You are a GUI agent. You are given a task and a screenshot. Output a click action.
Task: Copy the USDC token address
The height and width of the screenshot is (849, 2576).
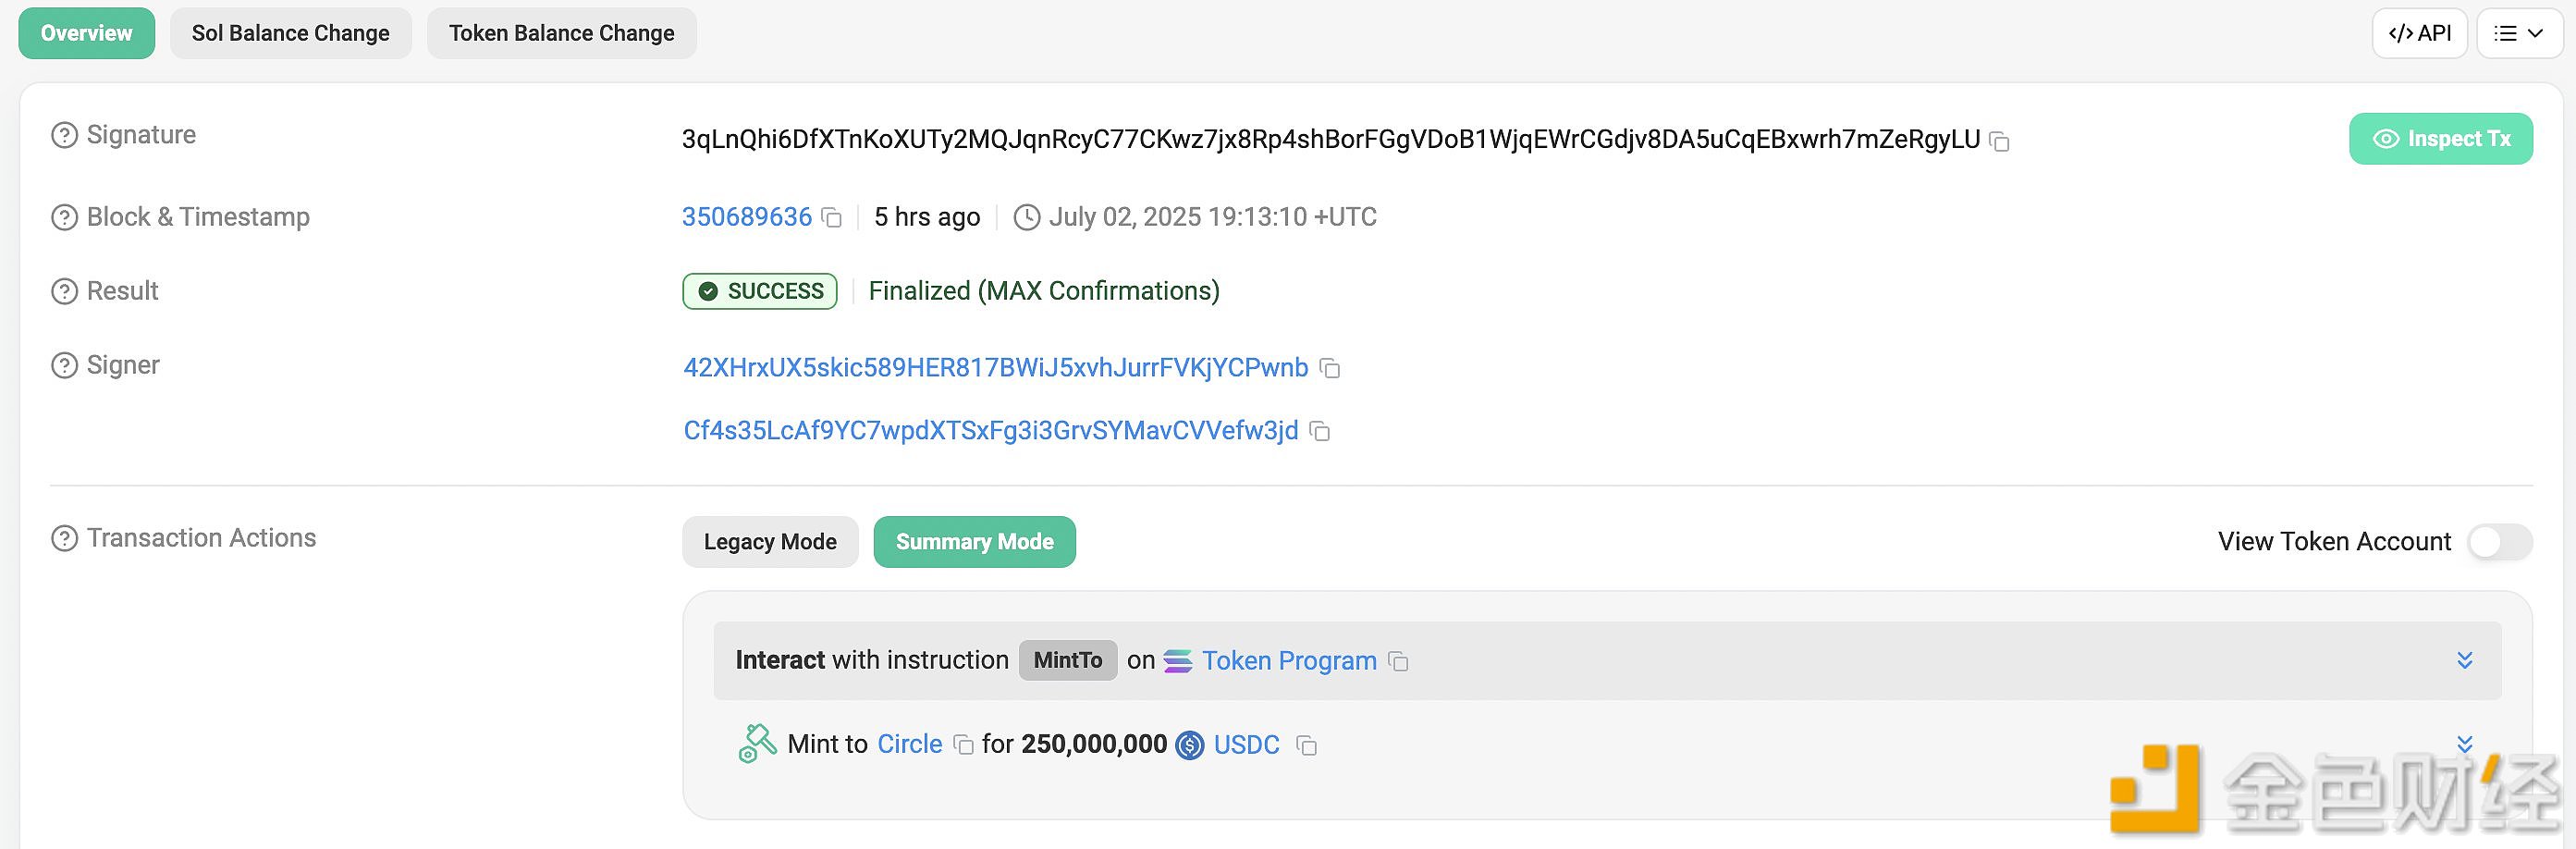[1306, 745]
